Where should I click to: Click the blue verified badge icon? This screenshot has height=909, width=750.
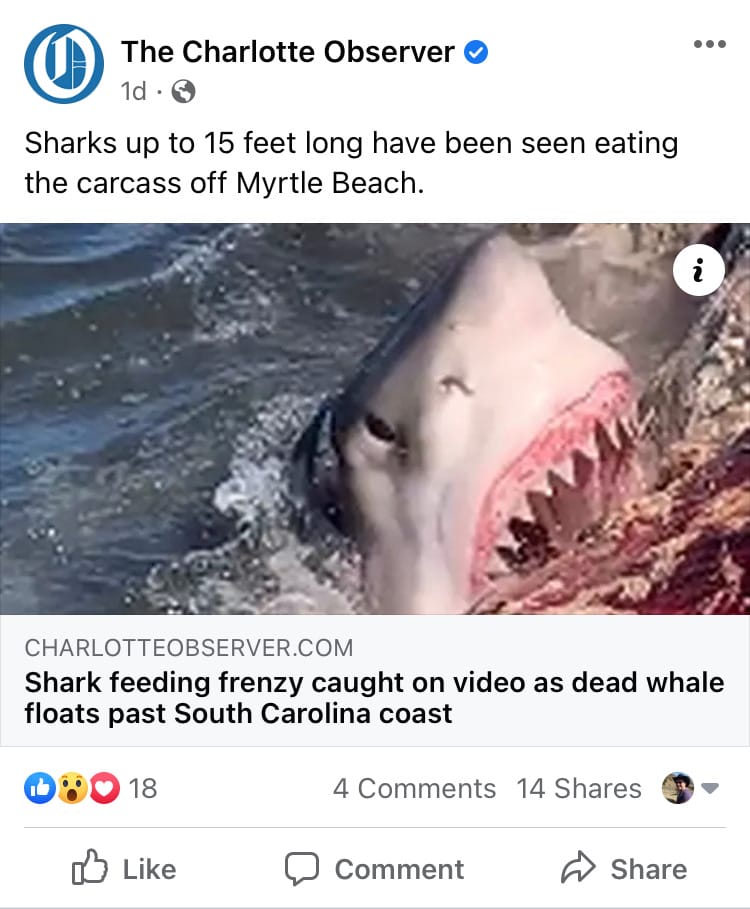point(476,53)
